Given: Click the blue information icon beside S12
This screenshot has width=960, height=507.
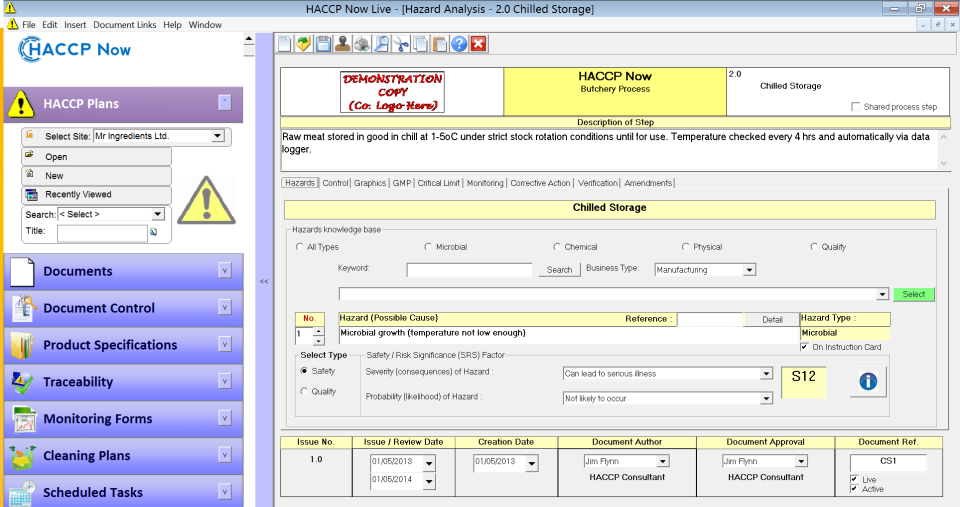Looking at the screenshot, I should (x=868, y=381).
